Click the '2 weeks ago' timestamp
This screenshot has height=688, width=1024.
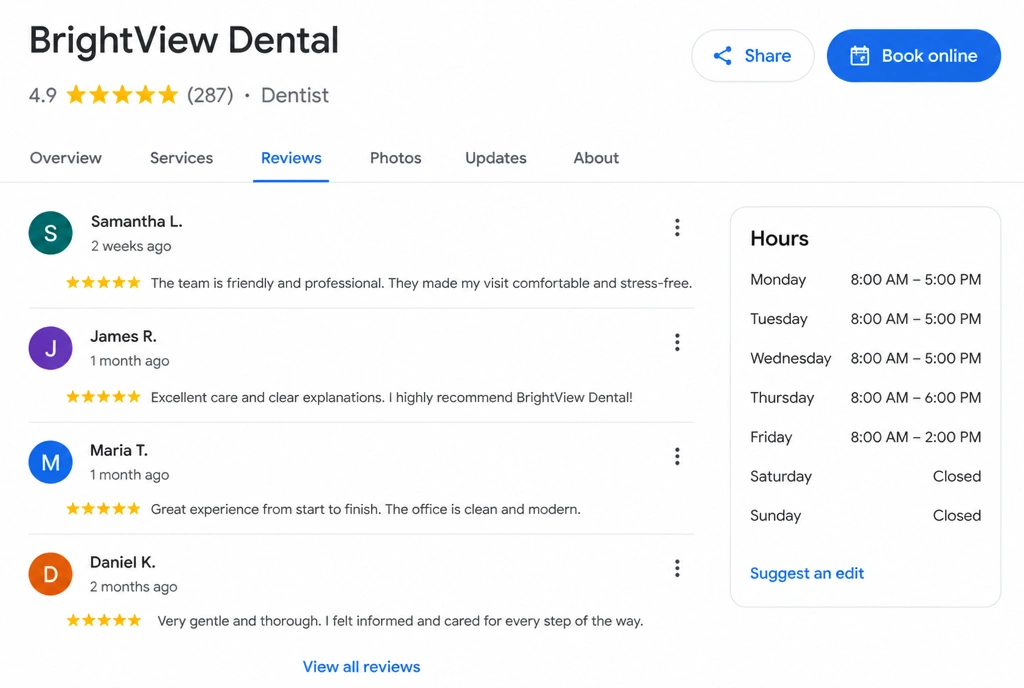click(x=131, y=246)
